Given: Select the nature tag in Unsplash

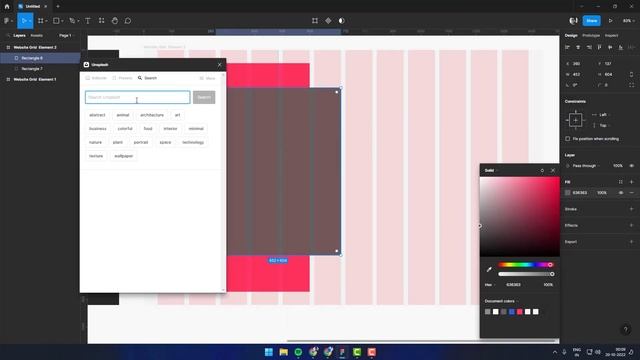Looking at the screenshot, I should tap(96, 142).
